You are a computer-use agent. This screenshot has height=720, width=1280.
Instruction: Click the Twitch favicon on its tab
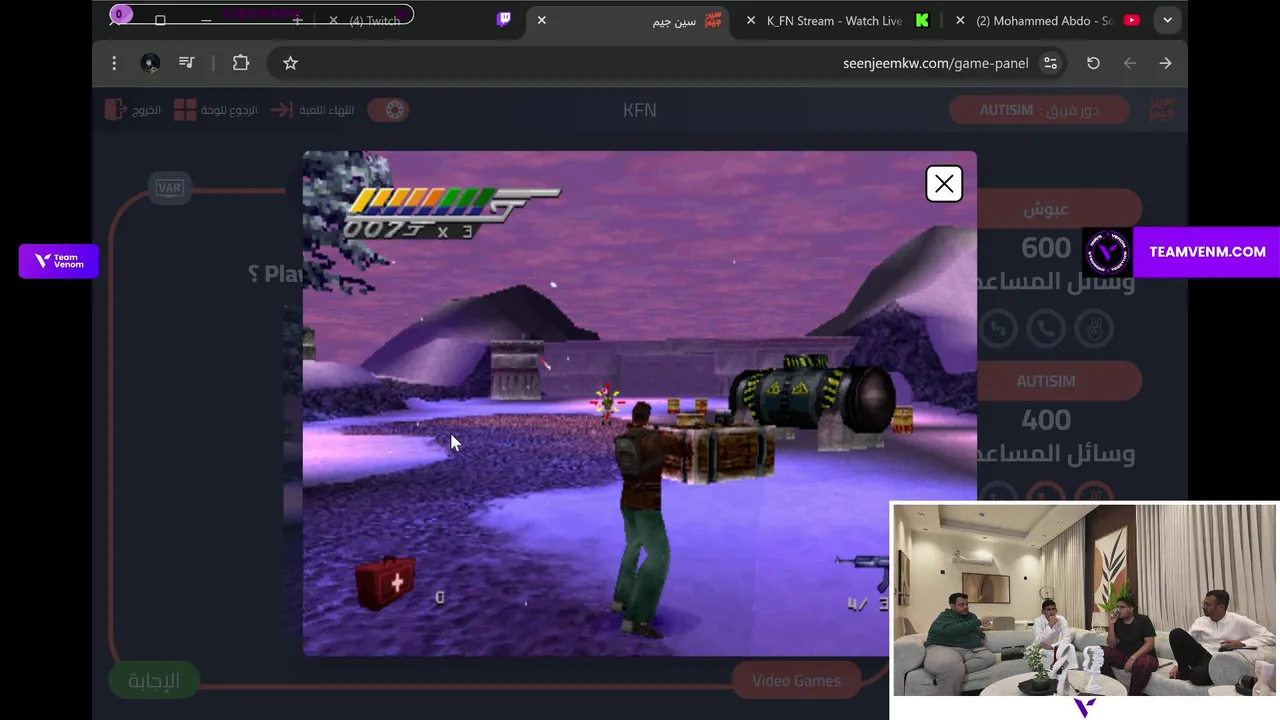504,19
